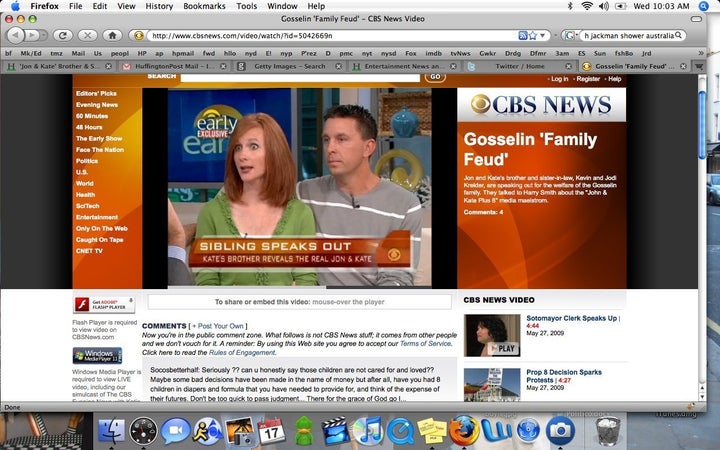This screenshot has width=720, height=450.
Task: Open the search engine selector dropdown
Action: tap(569, 35)
